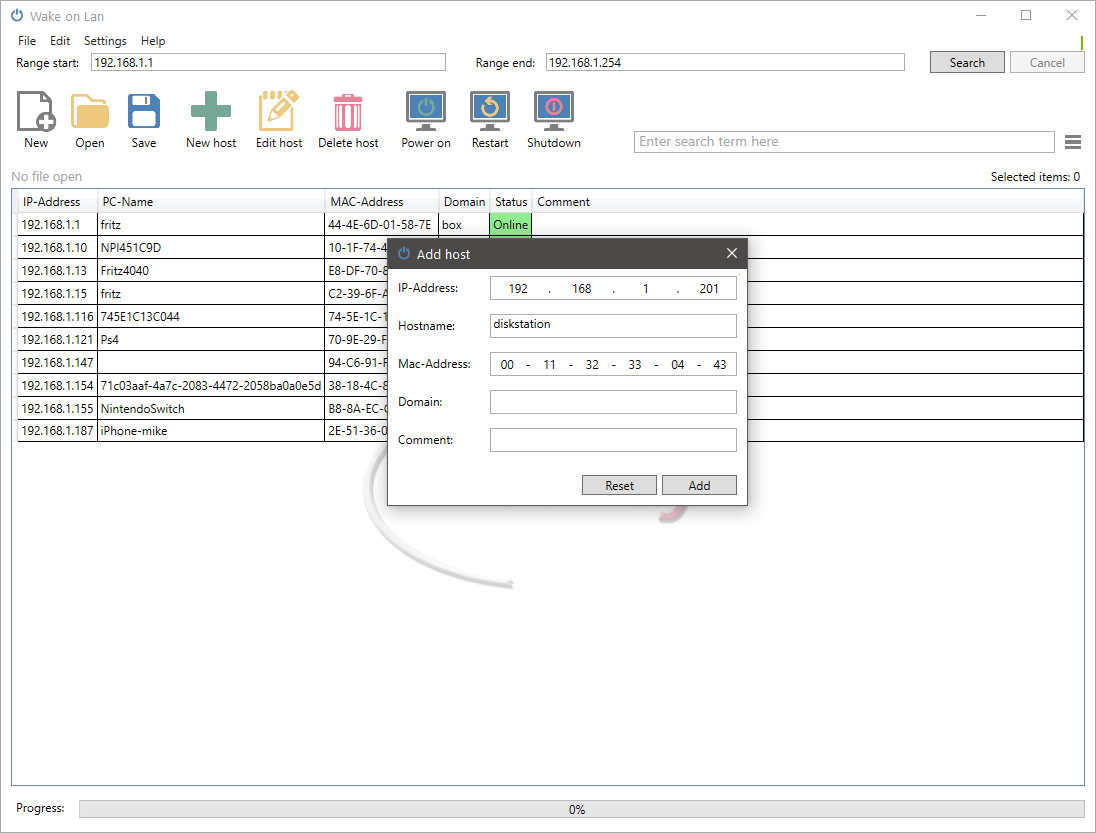Click the New host plus icon
The image size is (1096, 833).
(x=210, y=112)
